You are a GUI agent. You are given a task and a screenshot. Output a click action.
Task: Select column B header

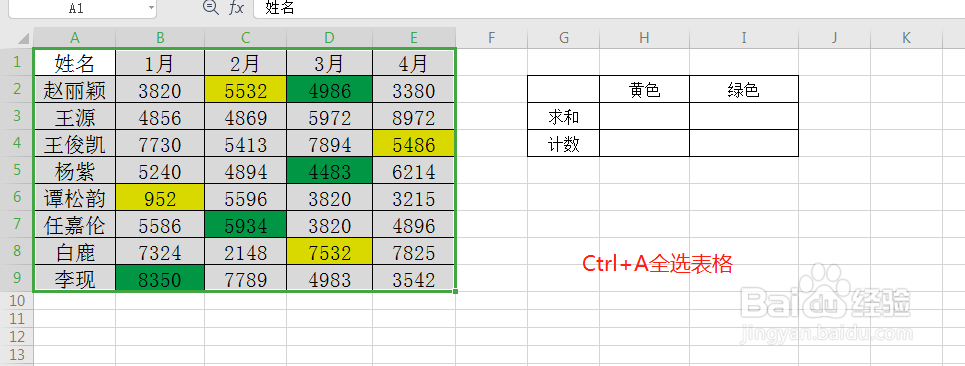(x=160, y=38)
